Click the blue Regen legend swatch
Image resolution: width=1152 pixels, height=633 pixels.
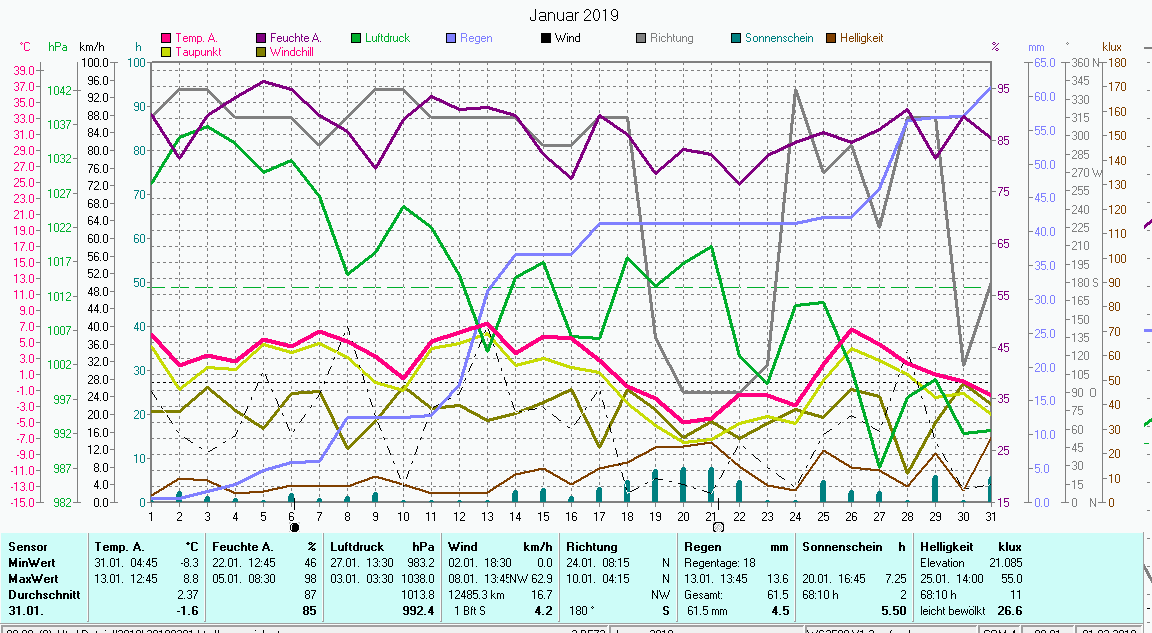[x=451, y=38]
